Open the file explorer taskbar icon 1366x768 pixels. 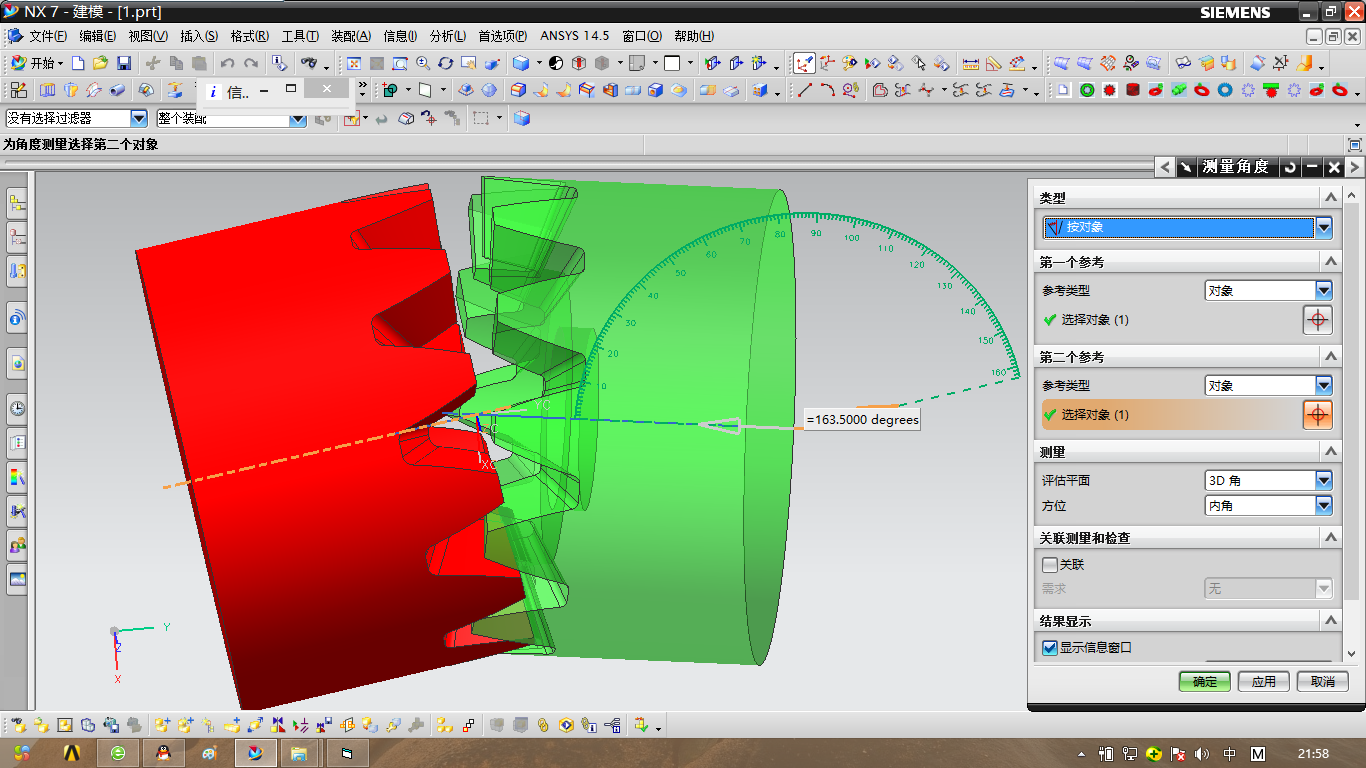(x=298, y=753)
